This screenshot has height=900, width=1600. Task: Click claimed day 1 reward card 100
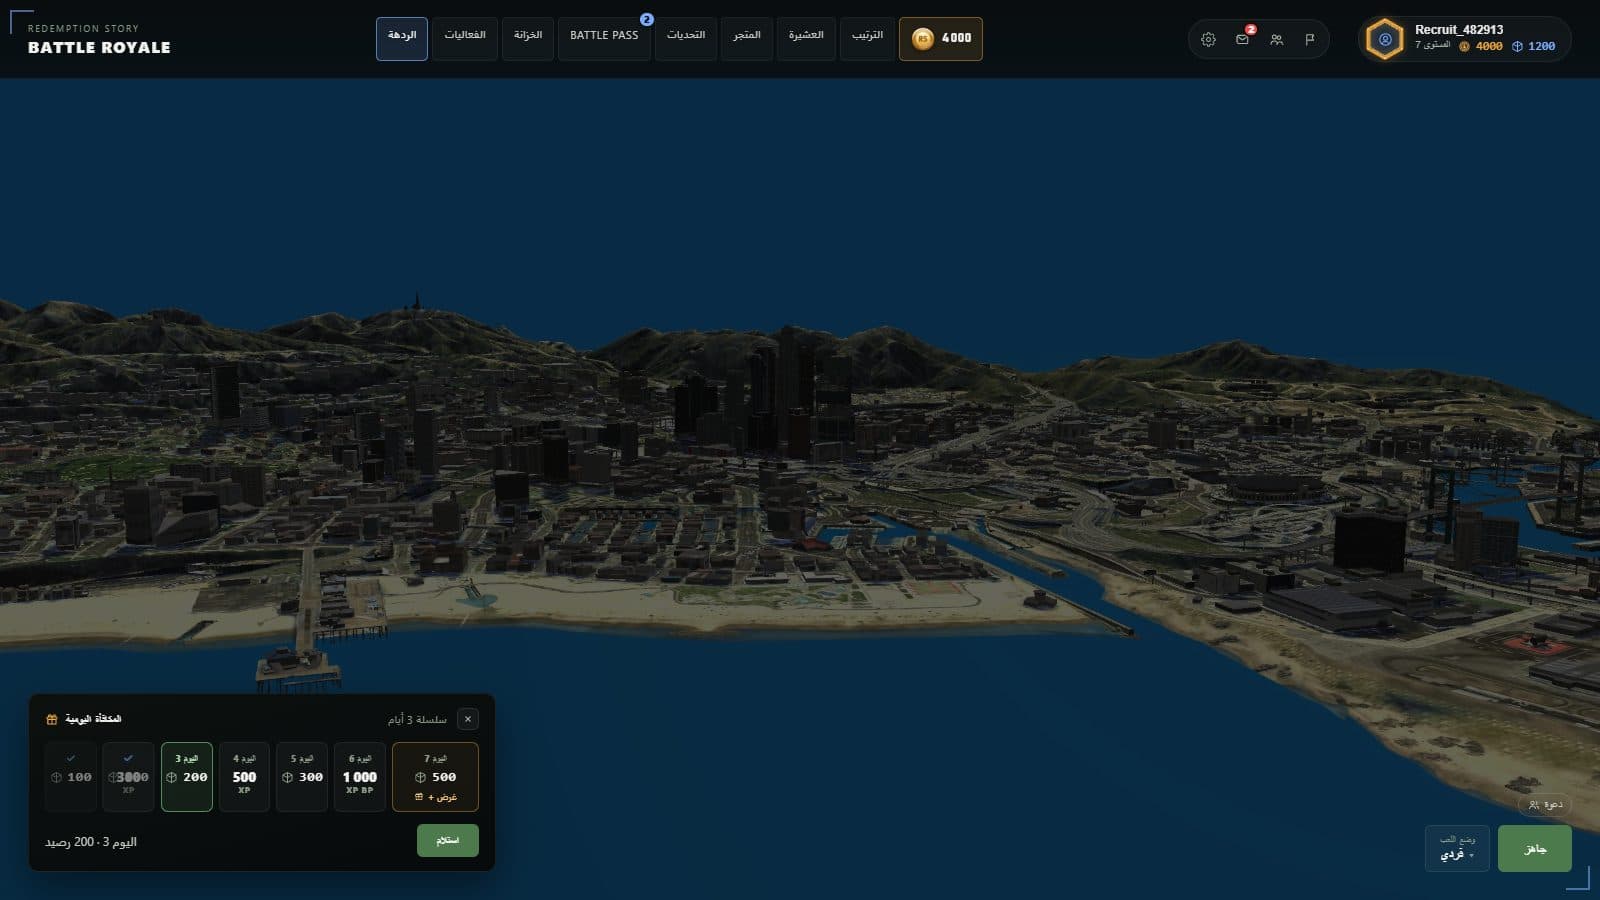(x=71, y=777)
